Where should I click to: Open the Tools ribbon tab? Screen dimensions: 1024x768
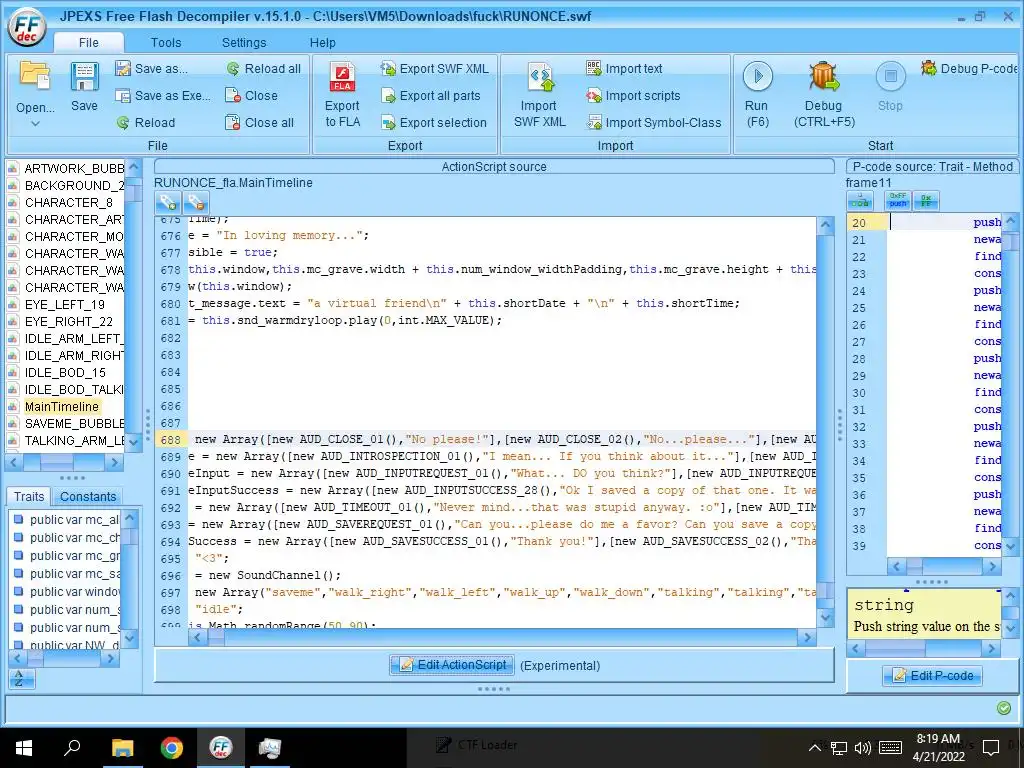(166, 42)
